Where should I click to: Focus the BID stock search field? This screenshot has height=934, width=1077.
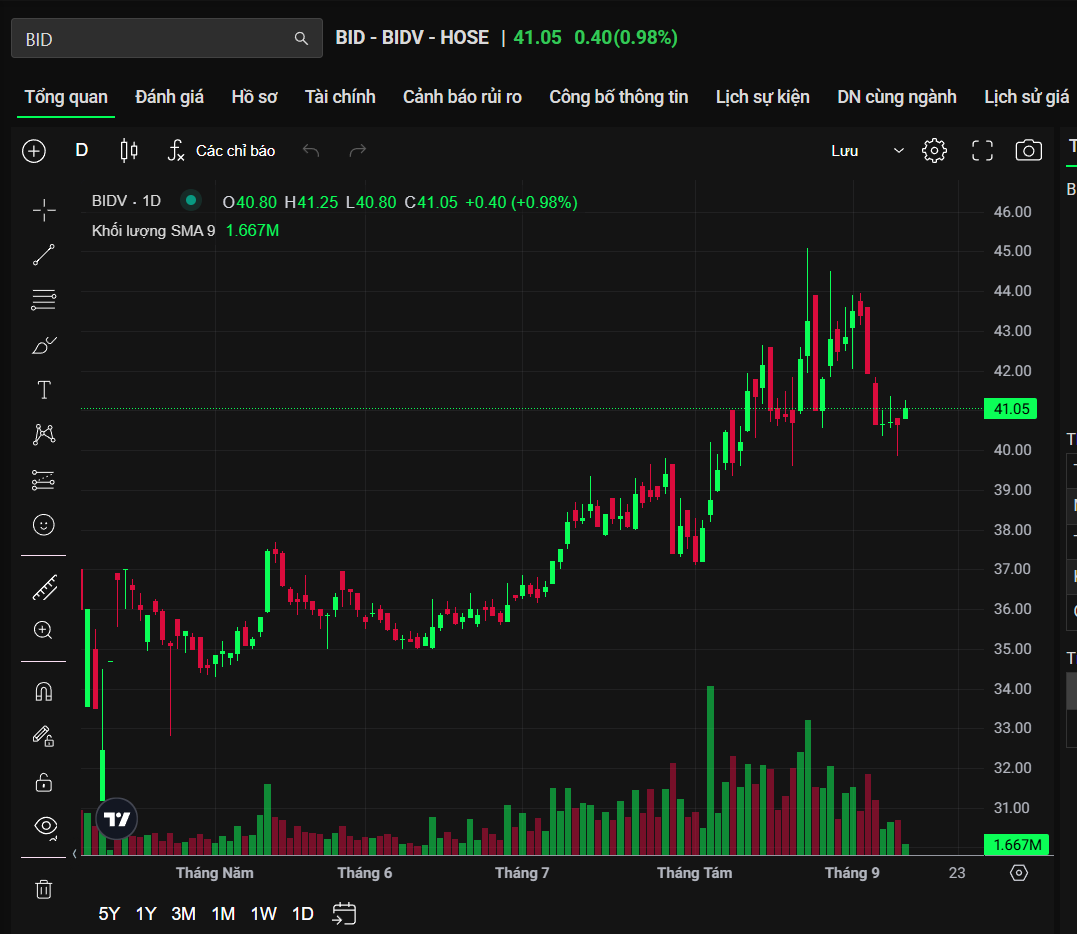tap(167, 38)
